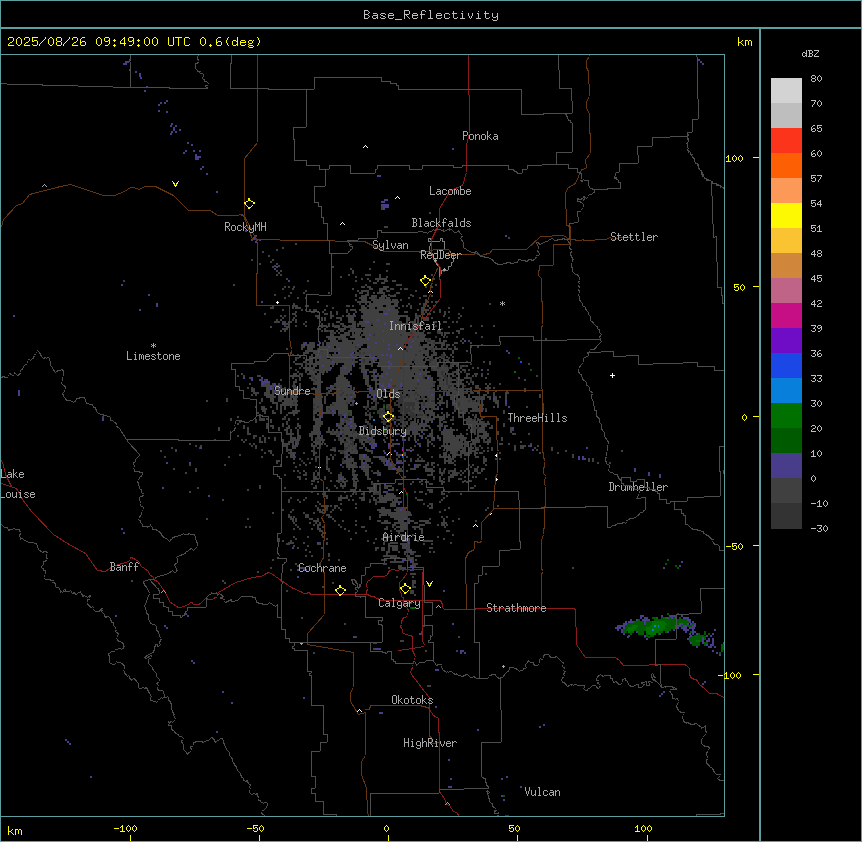862x842 pixels.
Task: Click the asterisk marker above Limestone
Action: [153, 346]
